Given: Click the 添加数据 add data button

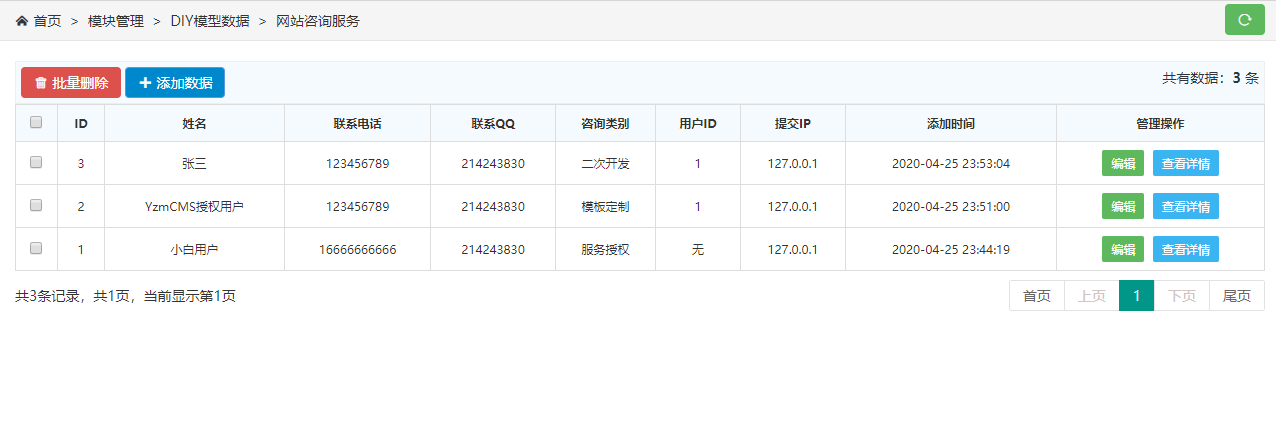Looking at the screenshot, I should tap(175, 83).
